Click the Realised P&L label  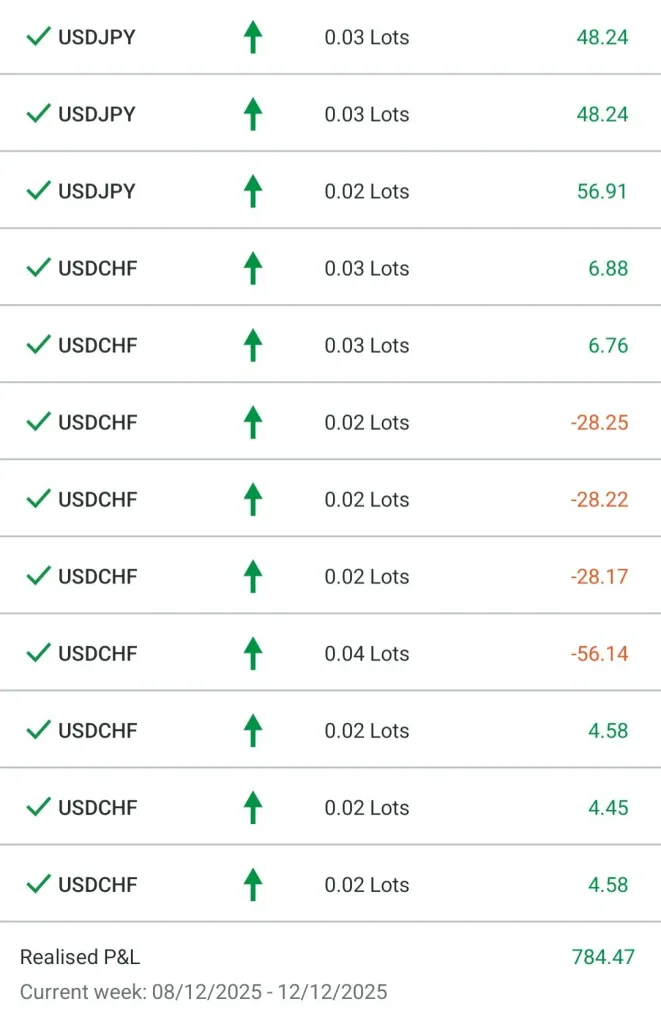[80, 957]
